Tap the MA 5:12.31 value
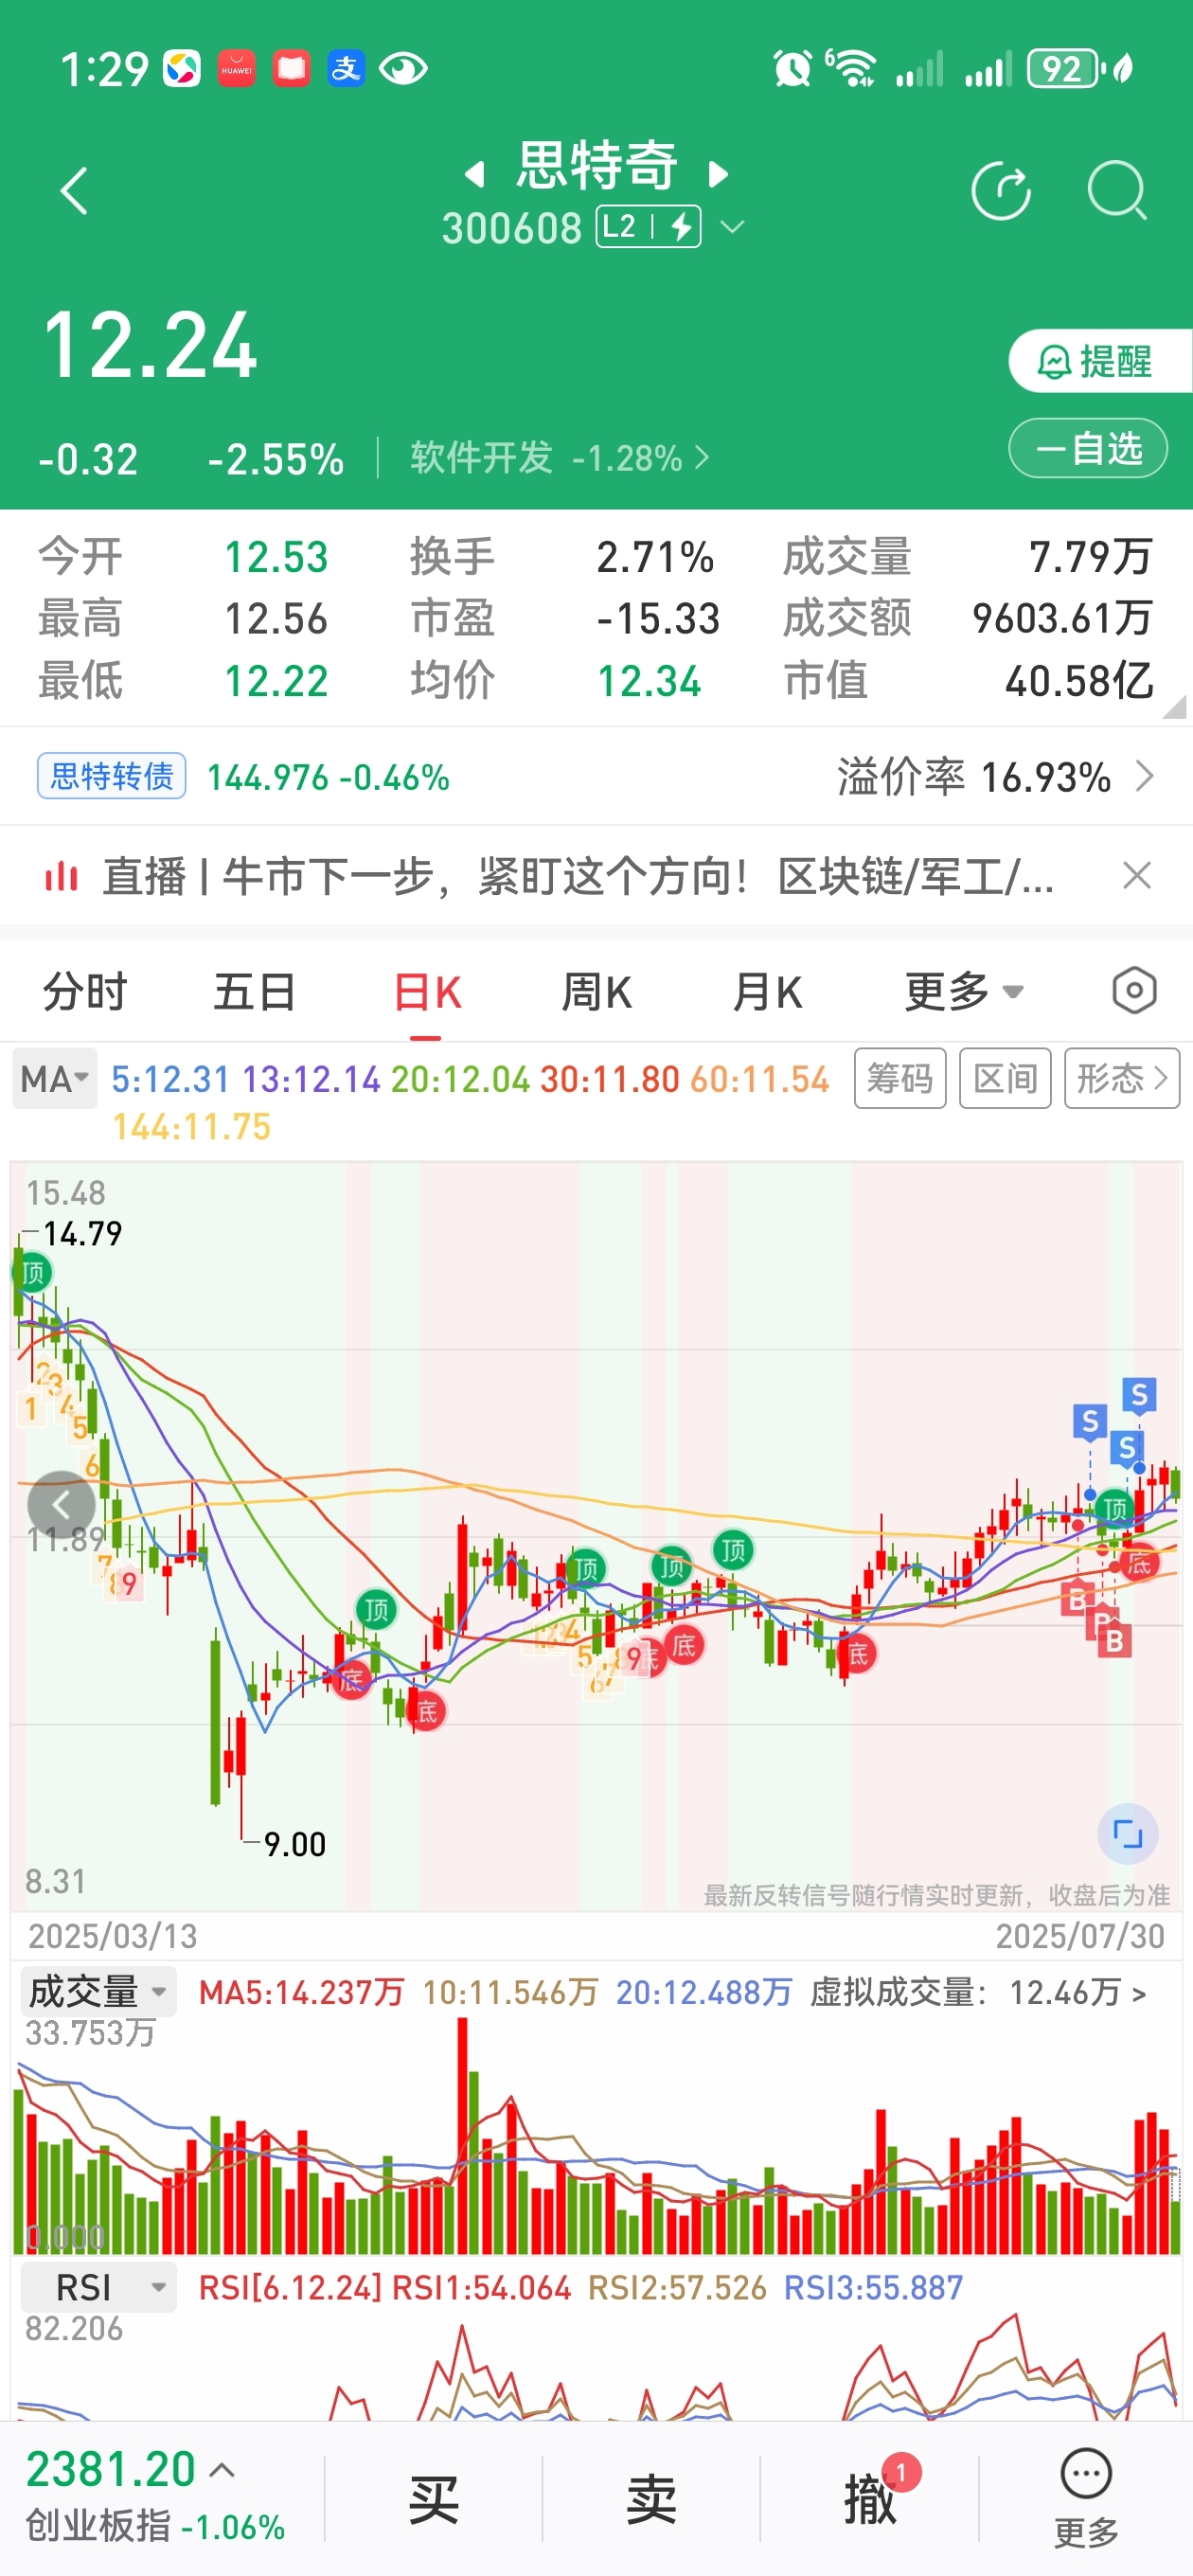The image size is (1193, 2576). [x=170, y=1079]
